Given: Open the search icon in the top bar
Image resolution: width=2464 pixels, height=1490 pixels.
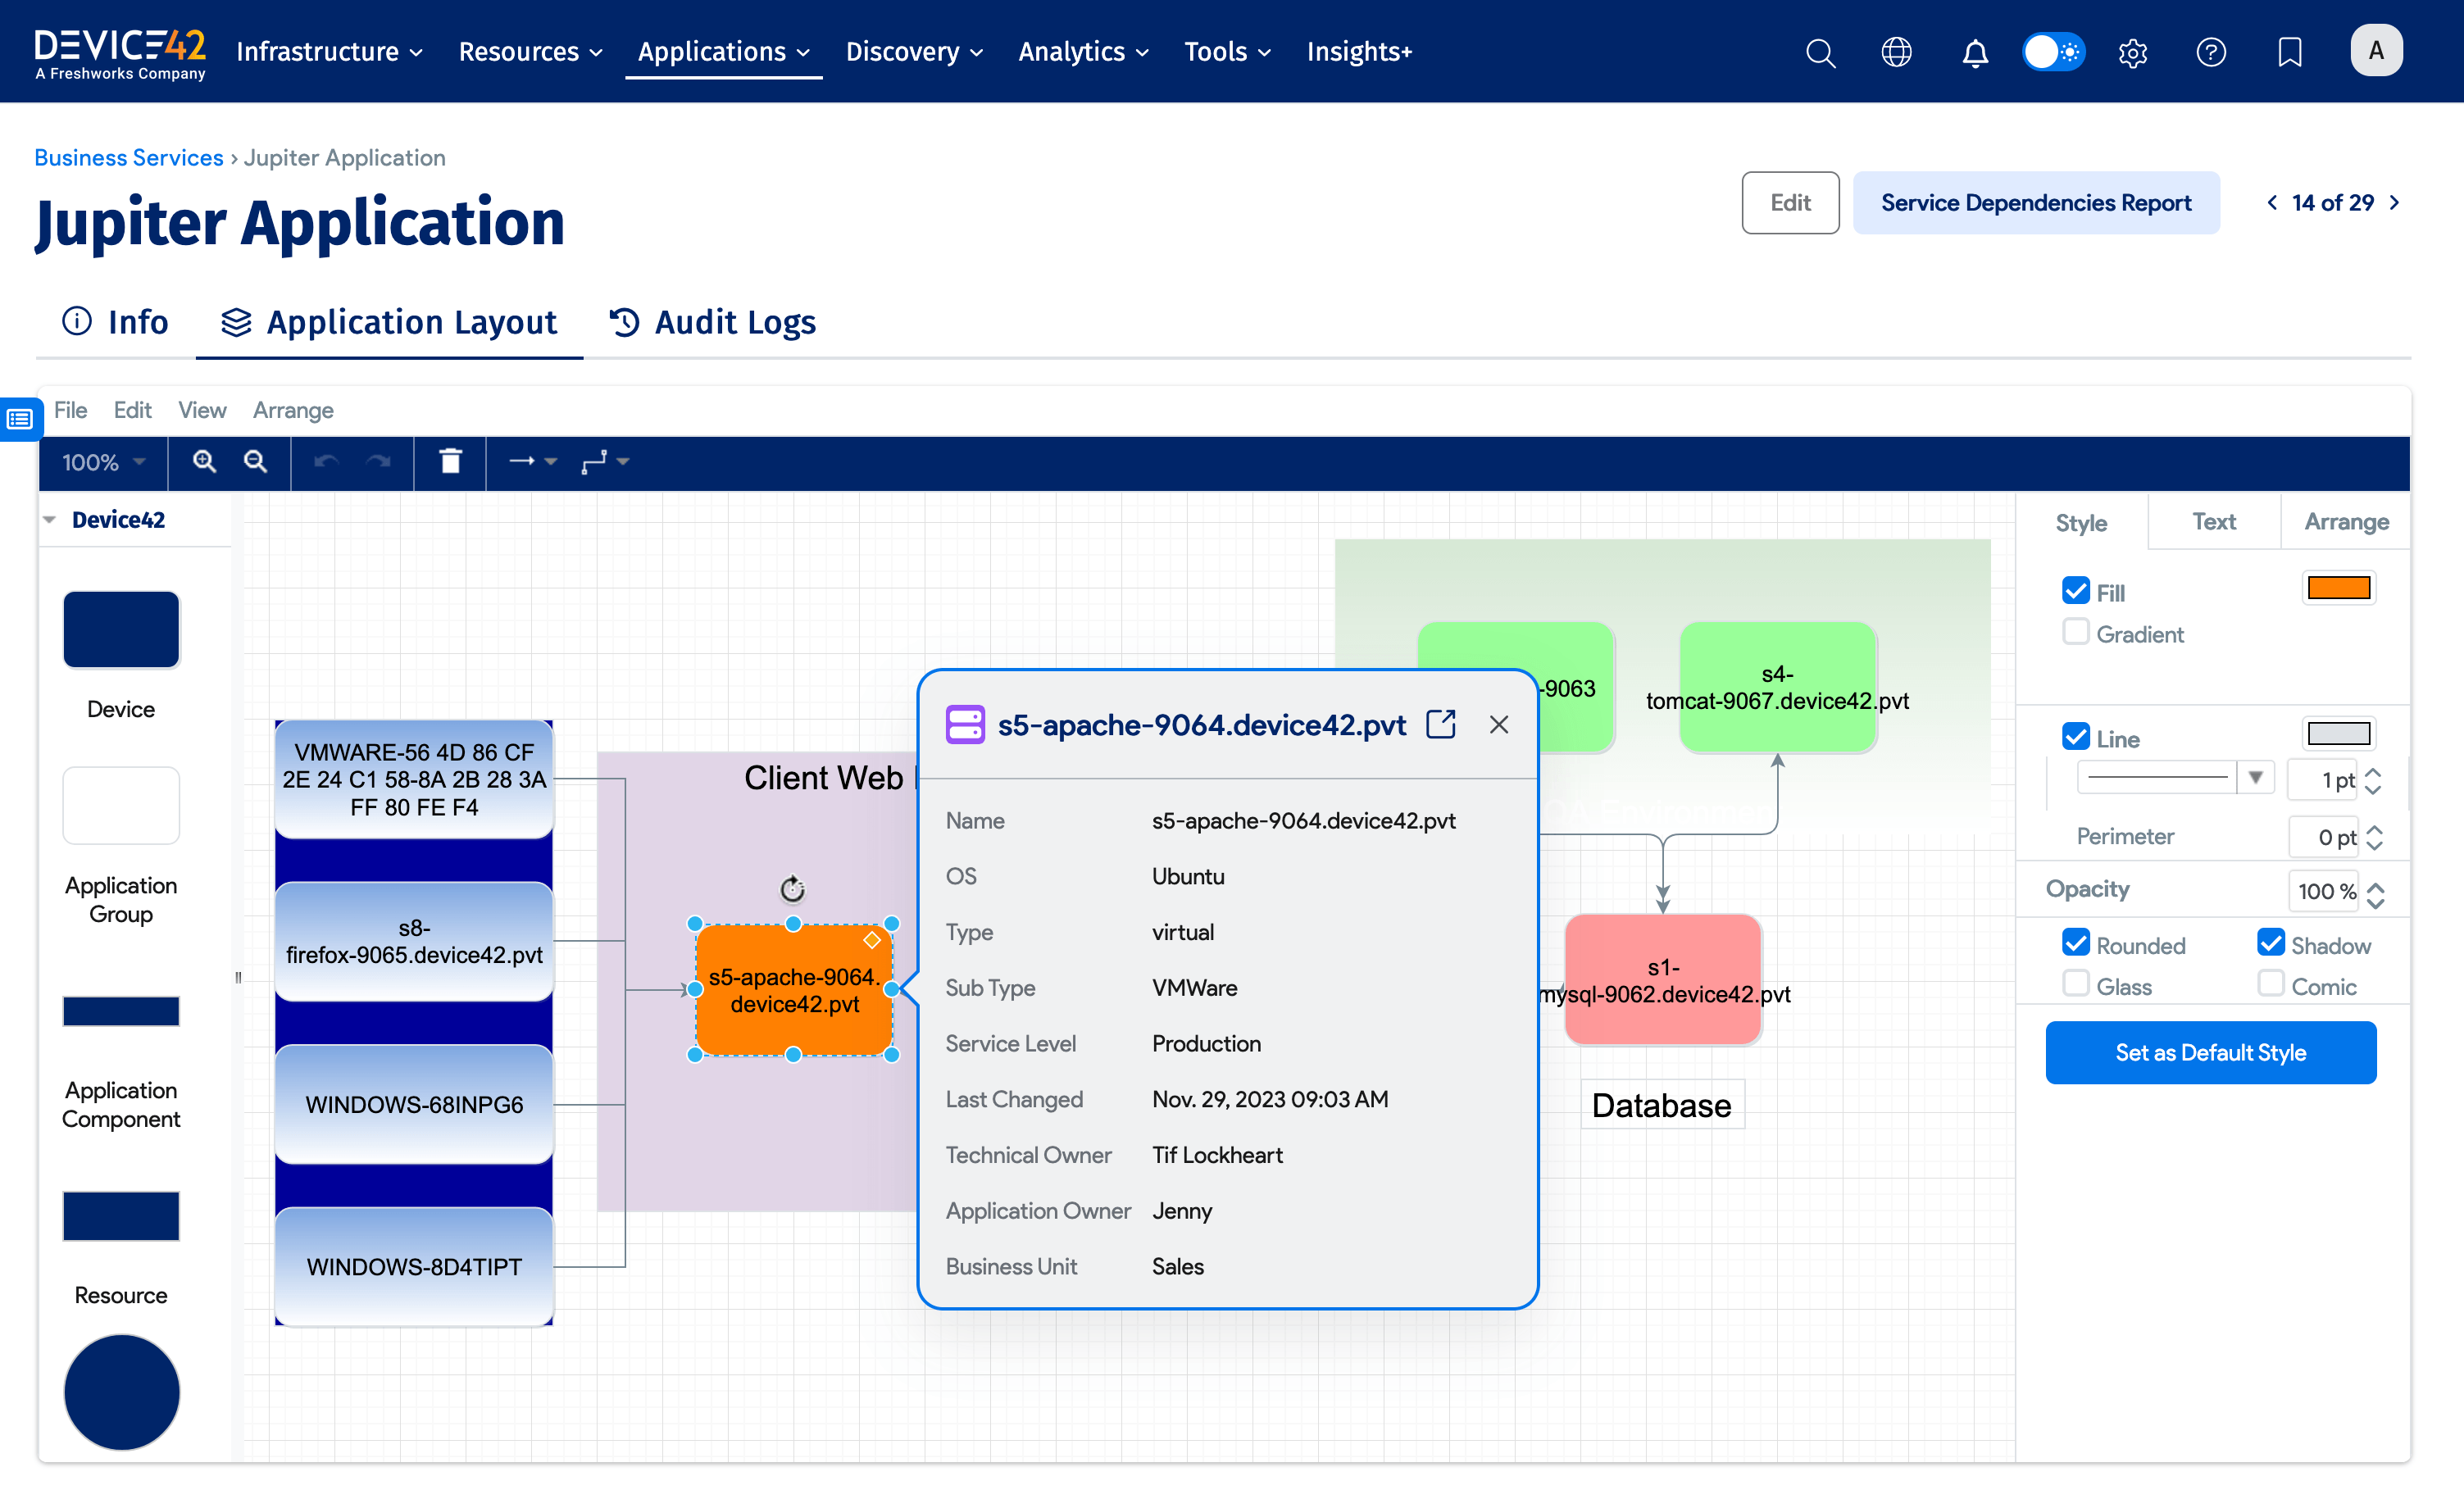Looking at the screenshot, I should pos(1820,52).
